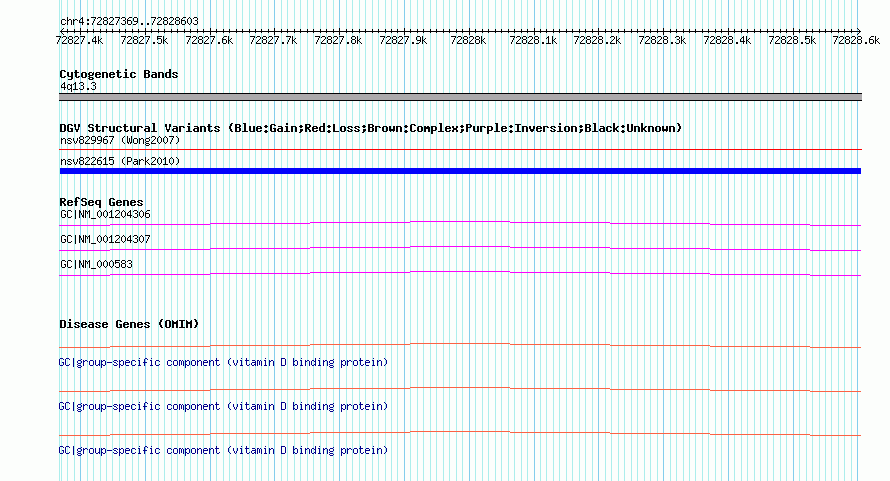Click the magenta line under GC|NM_000583
This screenshot has width=890, height=481.
[x=460, y=273]
